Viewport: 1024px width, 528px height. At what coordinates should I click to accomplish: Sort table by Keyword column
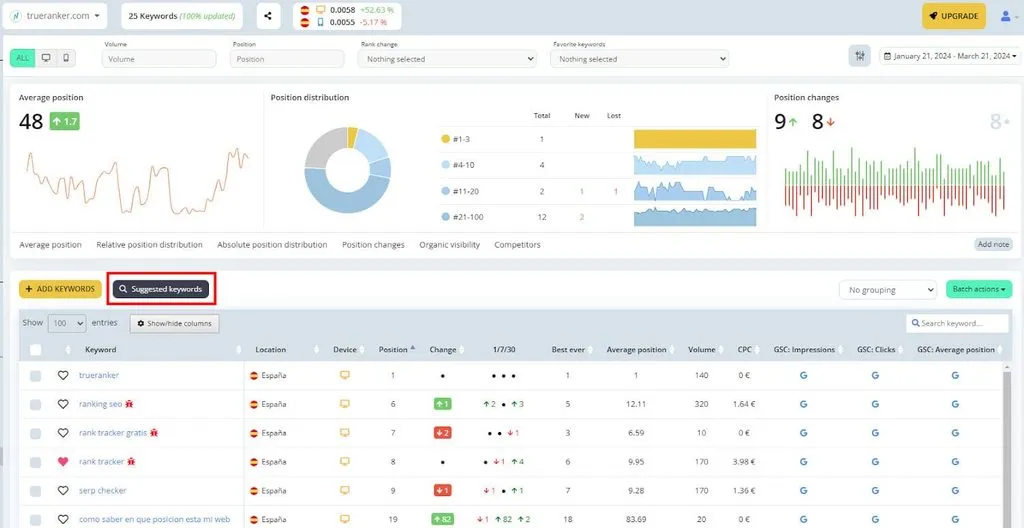(101, 350)
